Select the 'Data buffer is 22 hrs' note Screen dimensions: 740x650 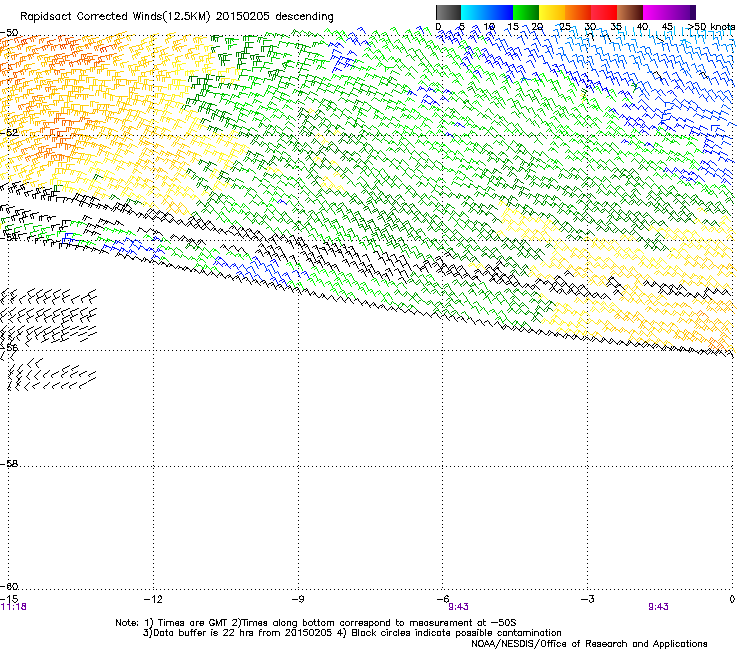coord(237,633)
